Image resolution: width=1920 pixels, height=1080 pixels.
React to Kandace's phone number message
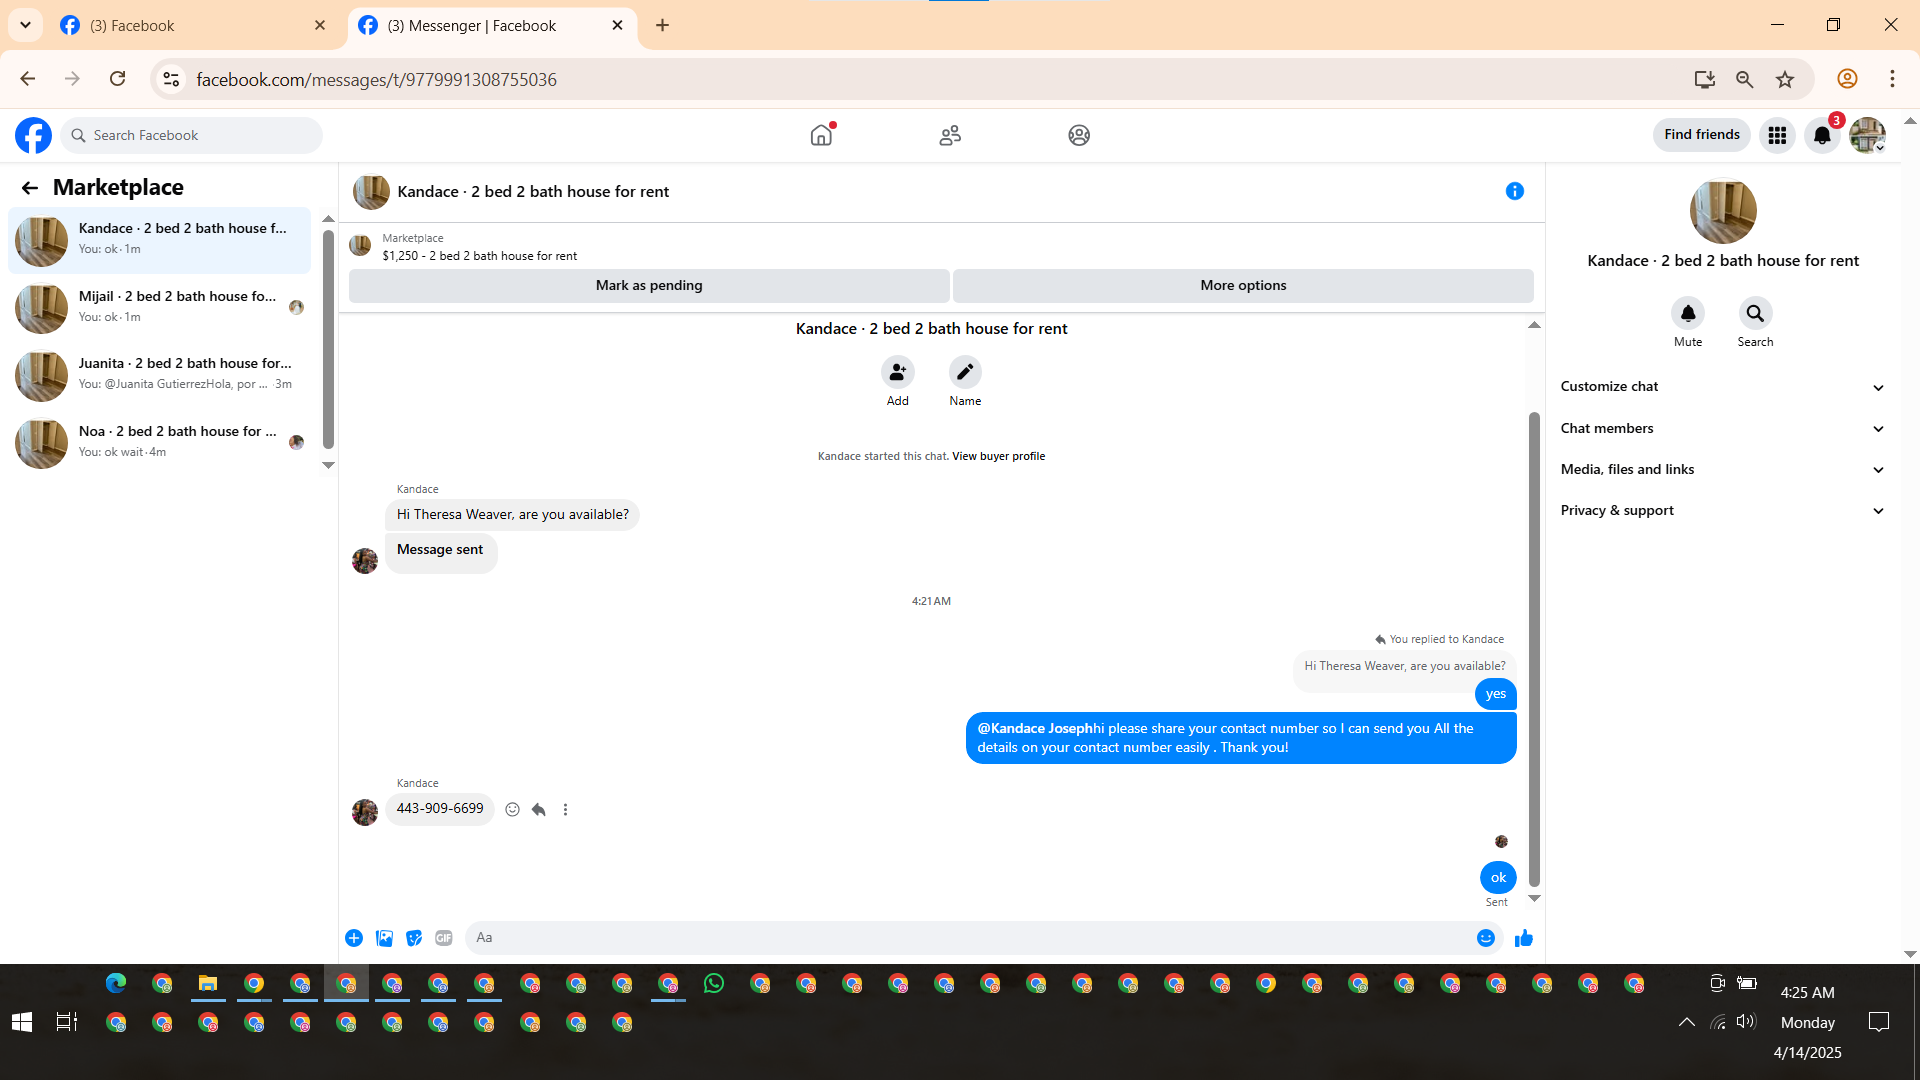[x=512, y=810]
